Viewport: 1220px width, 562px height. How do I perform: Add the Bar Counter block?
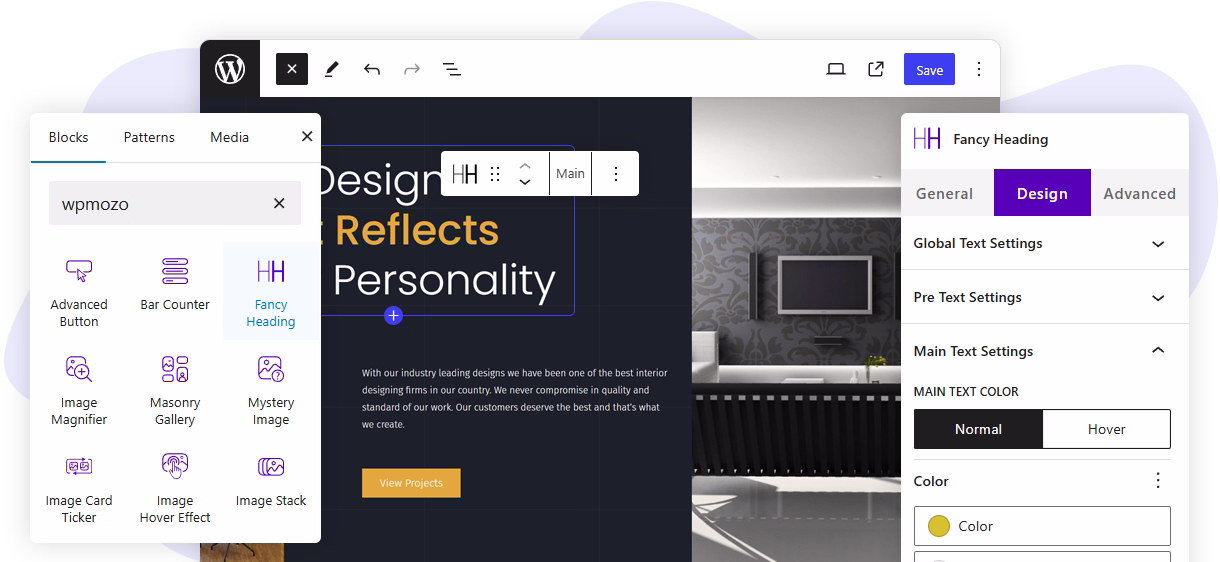point(175,284)
